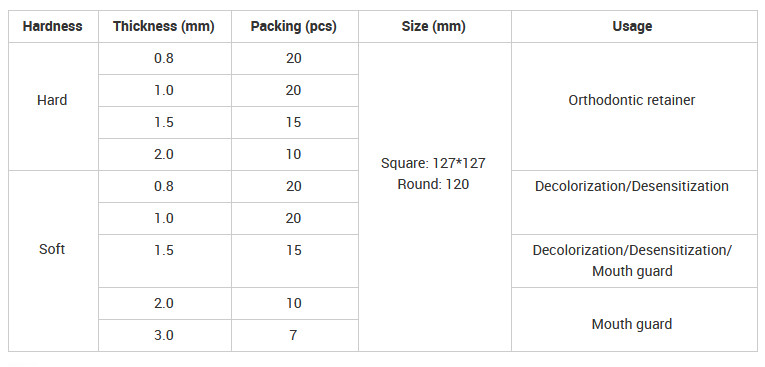Select the Decolorization/Desensitization/ Mouth guard cell
Image resolution: width=765 pixels, height=367 pixels.
(x=634, y=261)
